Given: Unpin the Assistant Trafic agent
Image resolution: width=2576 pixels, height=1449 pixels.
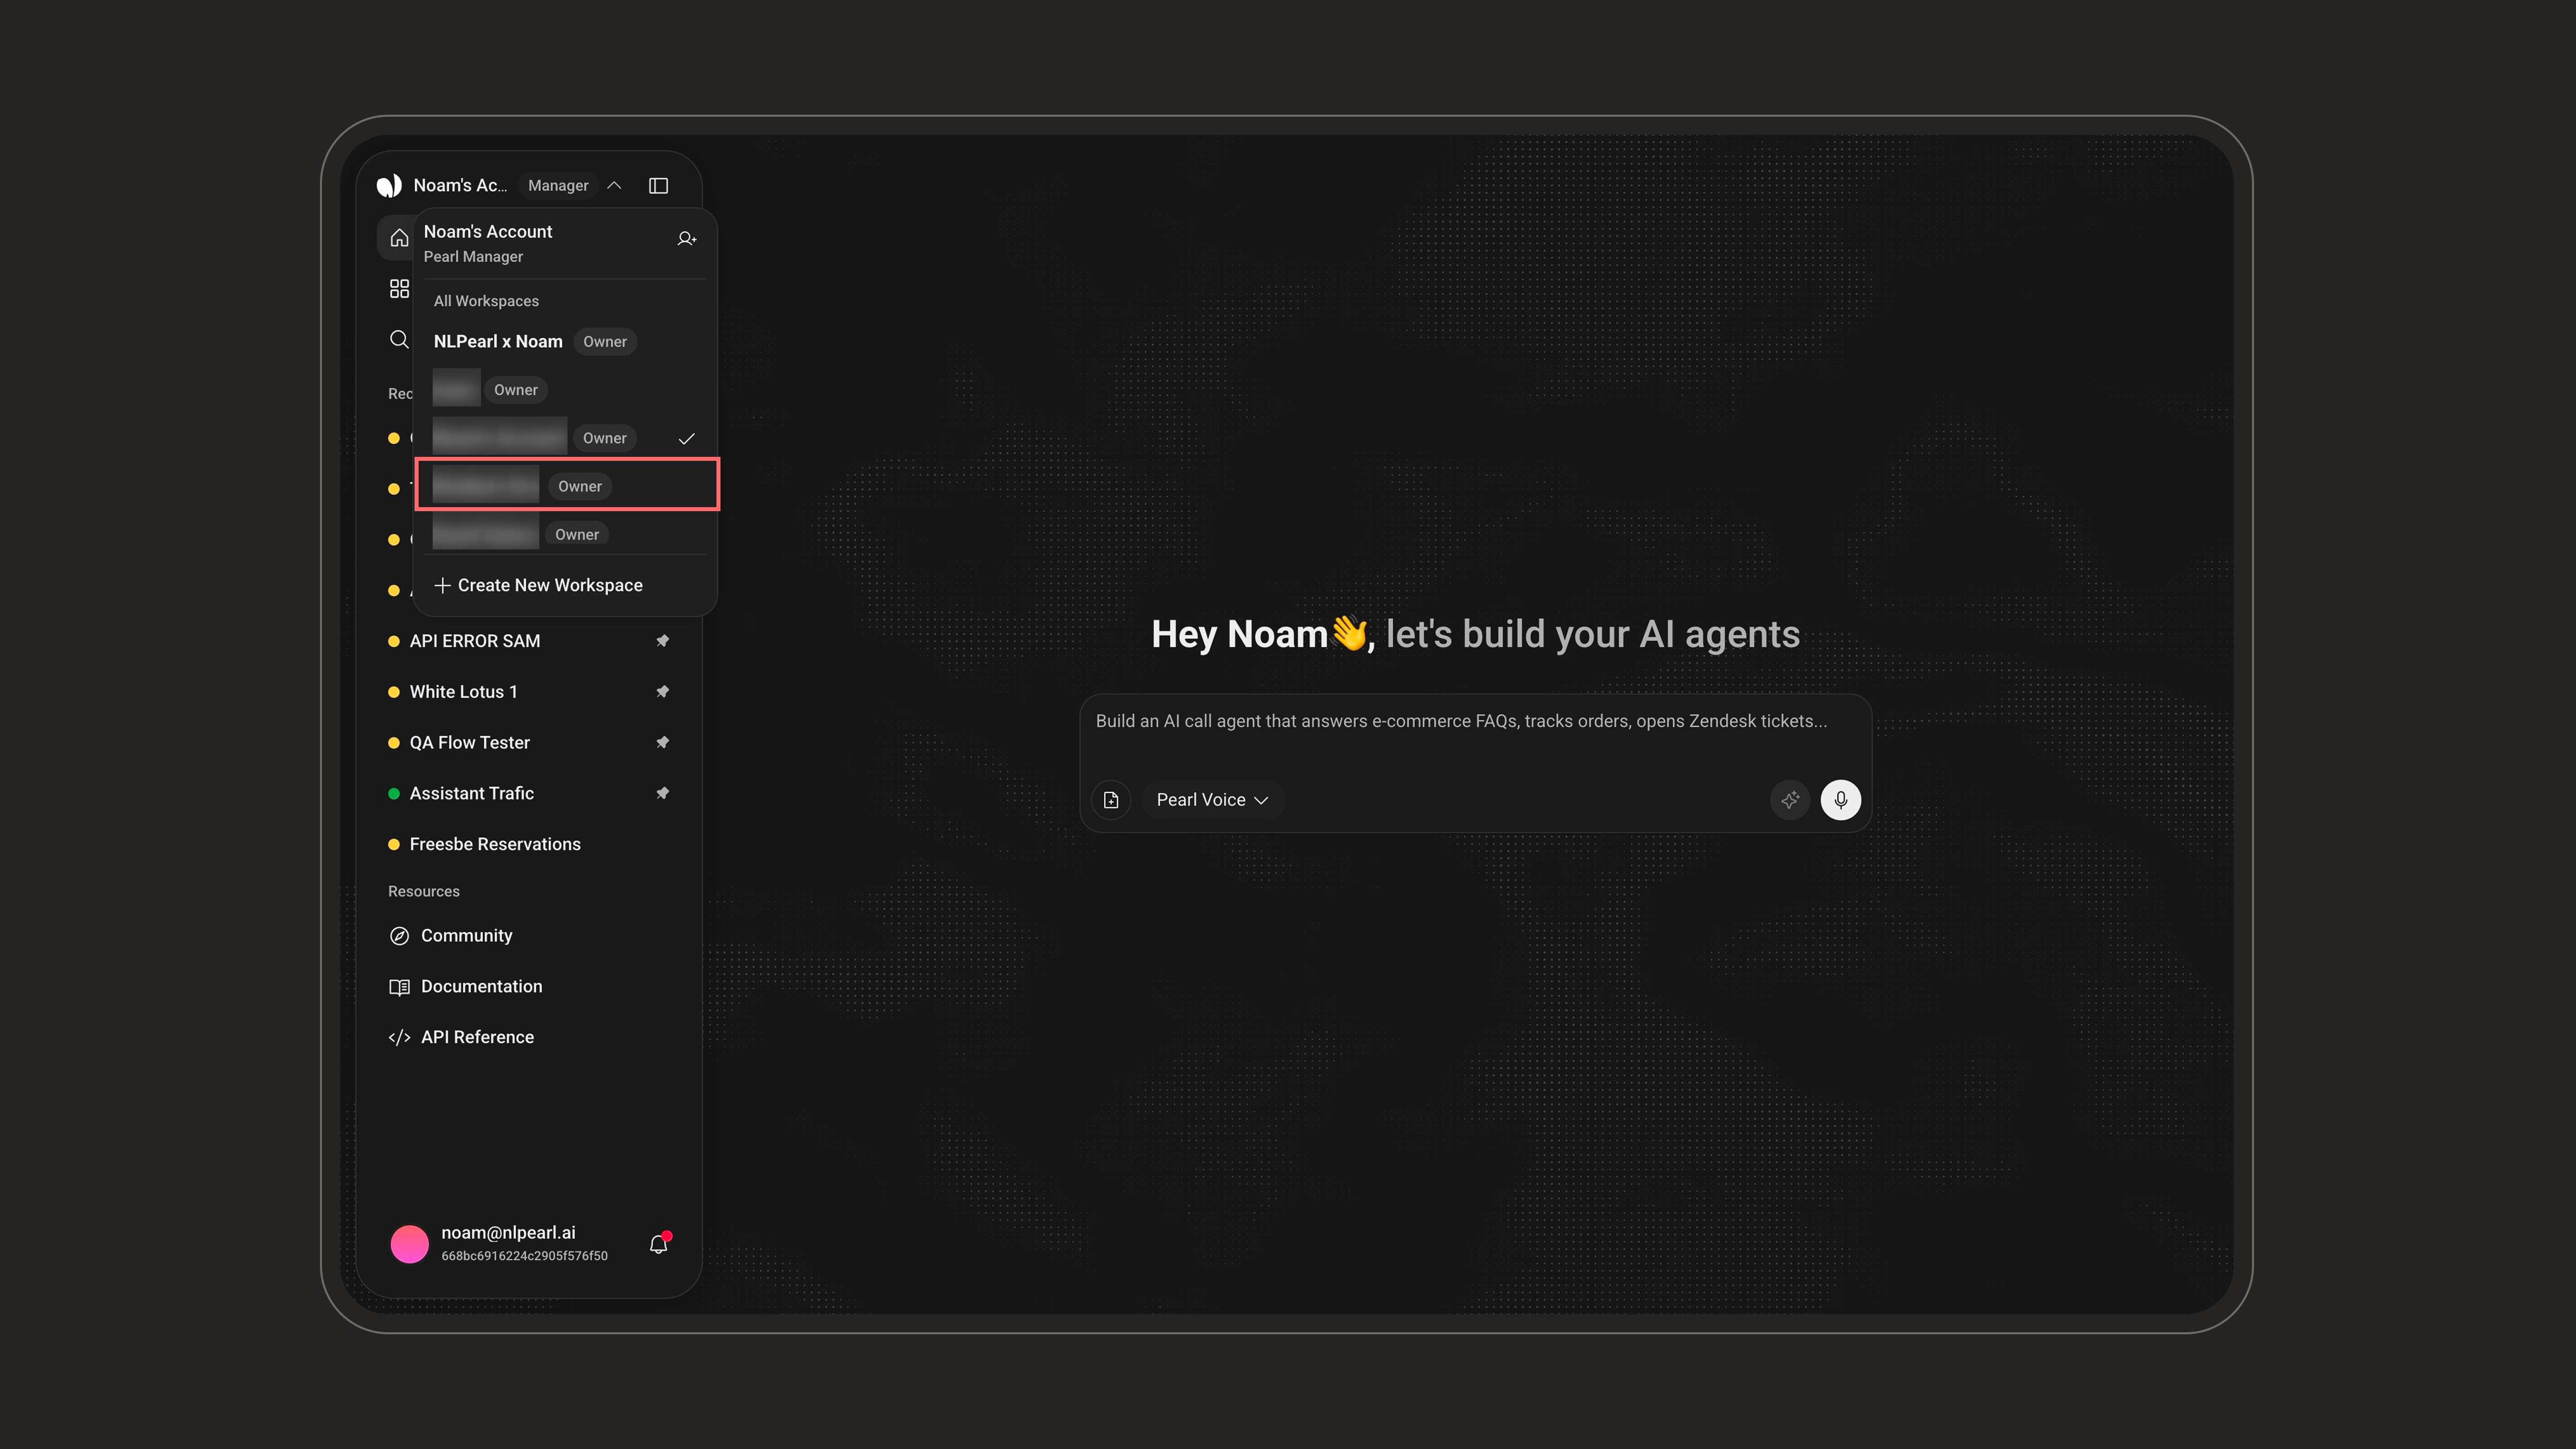Looking at the screenshot, I should [662, 793].
